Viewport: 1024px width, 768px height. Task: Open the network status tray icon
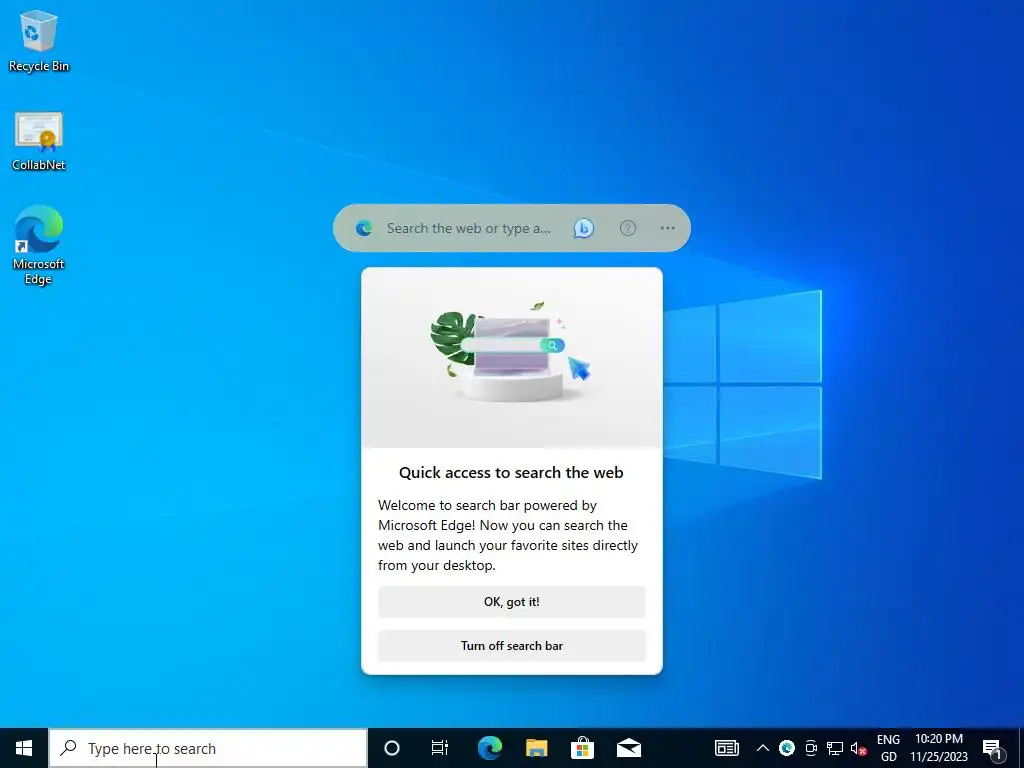click(835, 748)
